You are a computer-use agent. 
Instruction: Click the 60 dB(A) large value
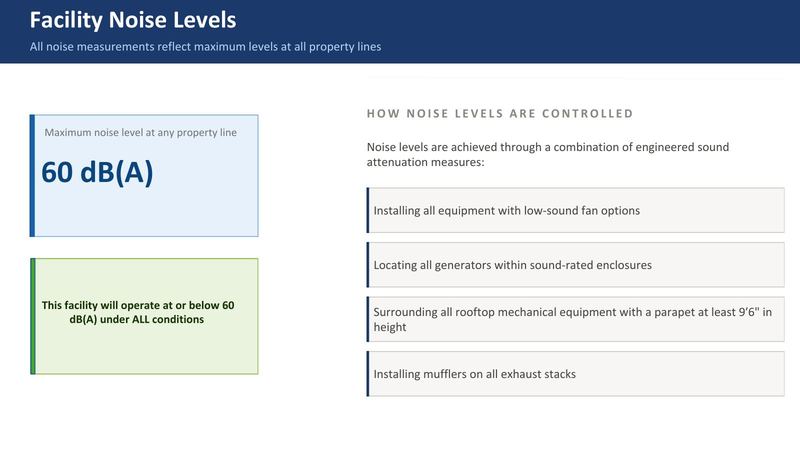(x=97, y=172)
